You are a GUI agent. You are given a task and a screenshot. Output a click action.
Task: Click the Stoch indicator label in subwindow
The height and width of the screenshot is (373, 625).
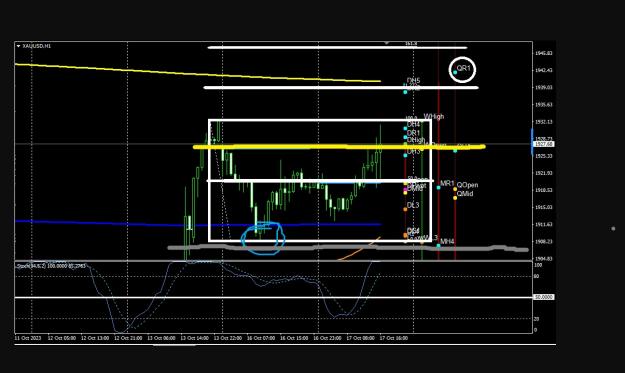(x=51, y=266)
